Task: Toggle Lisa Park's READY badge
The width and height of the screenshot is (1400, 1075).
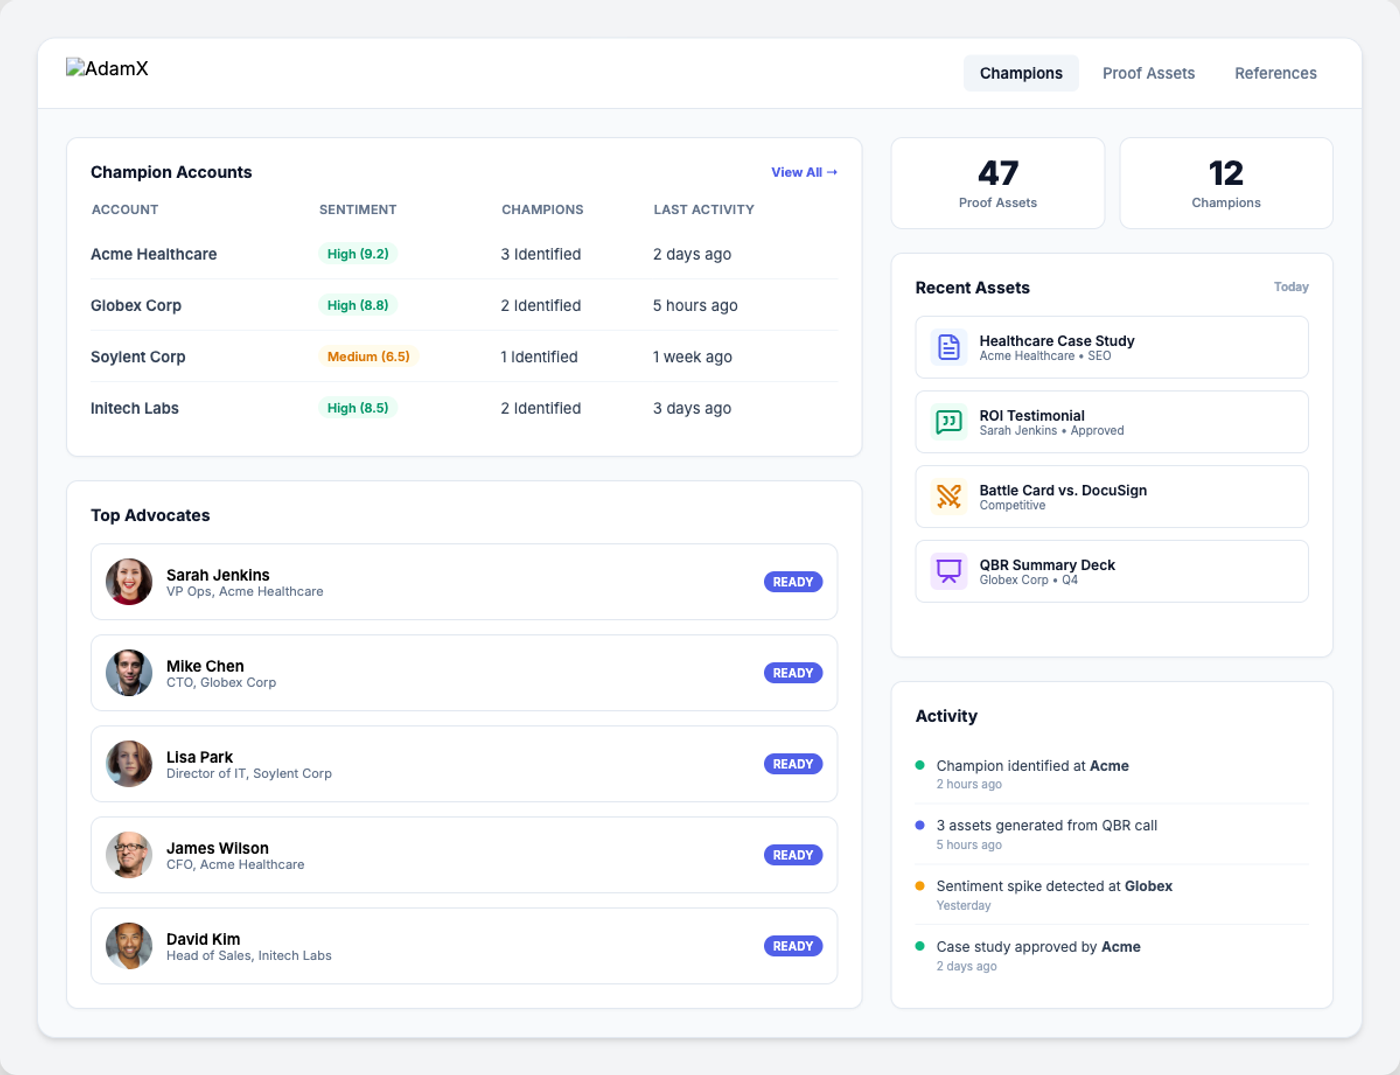Action: point(793,763)
